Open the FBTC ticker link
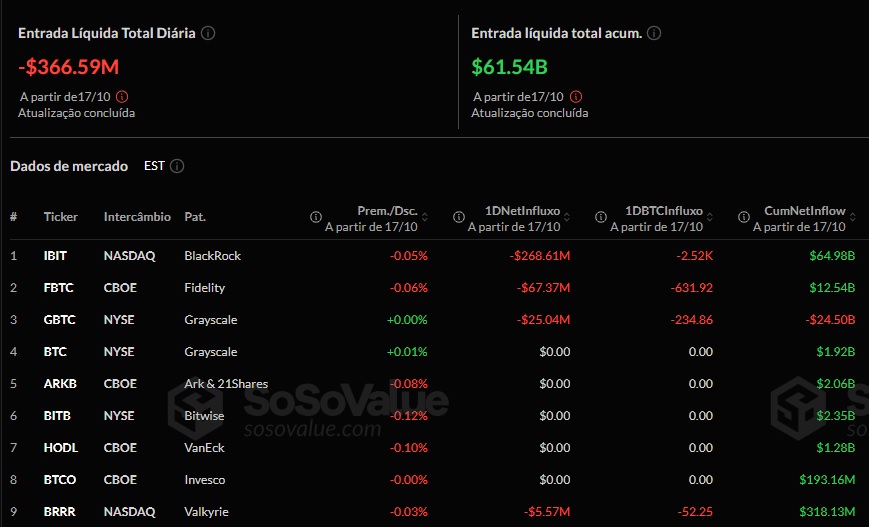 tap(57, 288)
